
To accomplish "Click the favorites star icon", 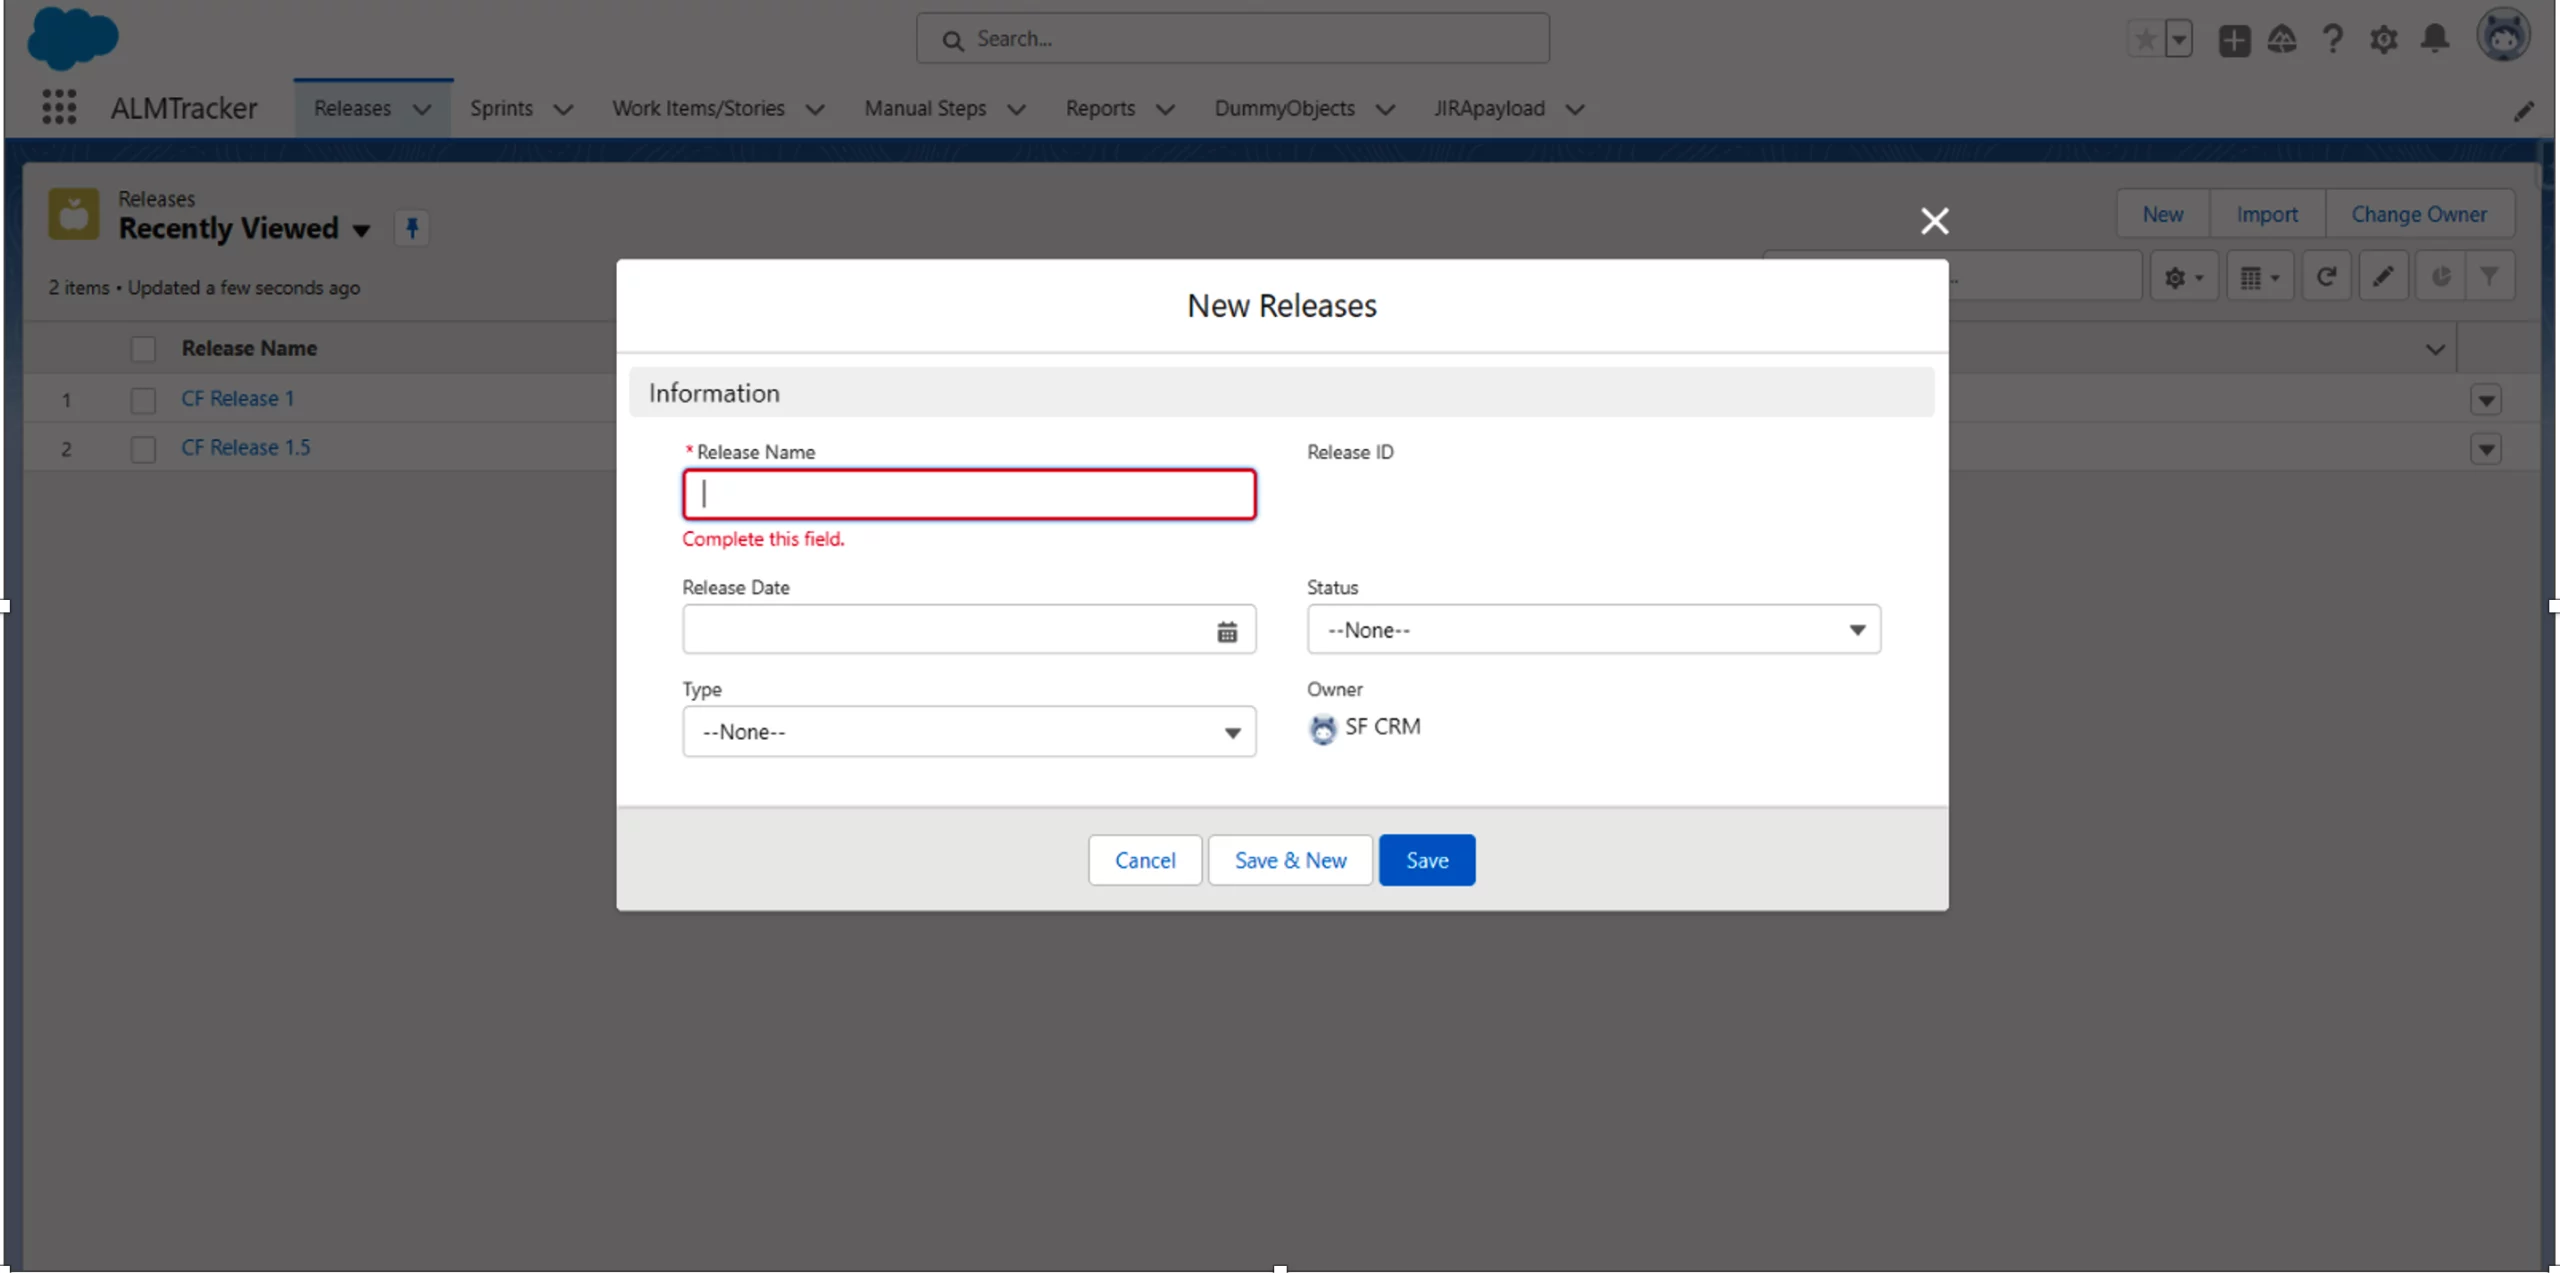I will 2145,39.
